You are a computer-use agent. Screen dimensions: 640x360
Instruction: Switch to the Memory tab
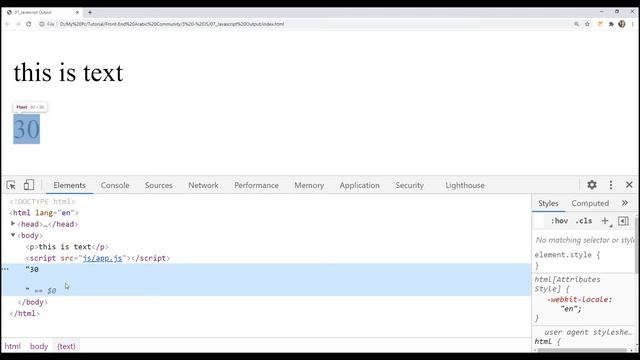309,185
